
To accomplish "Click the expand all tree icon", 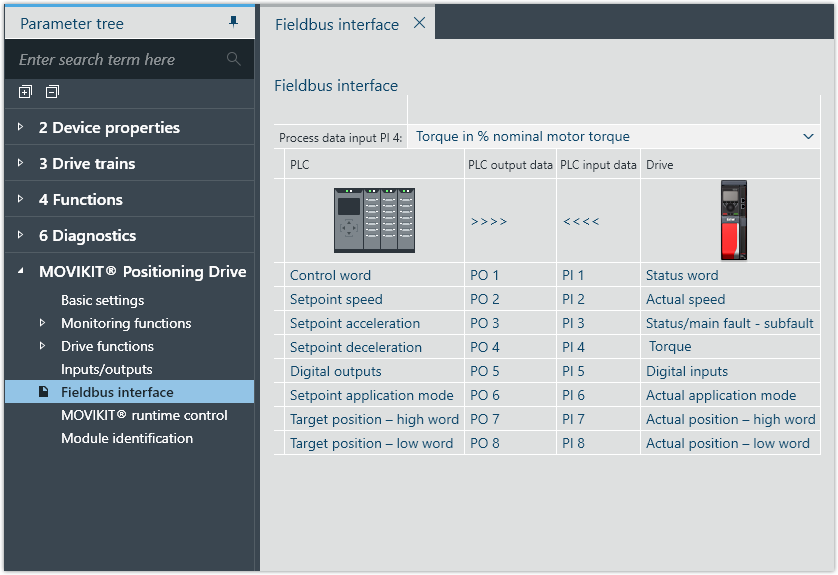I will 25,92.
